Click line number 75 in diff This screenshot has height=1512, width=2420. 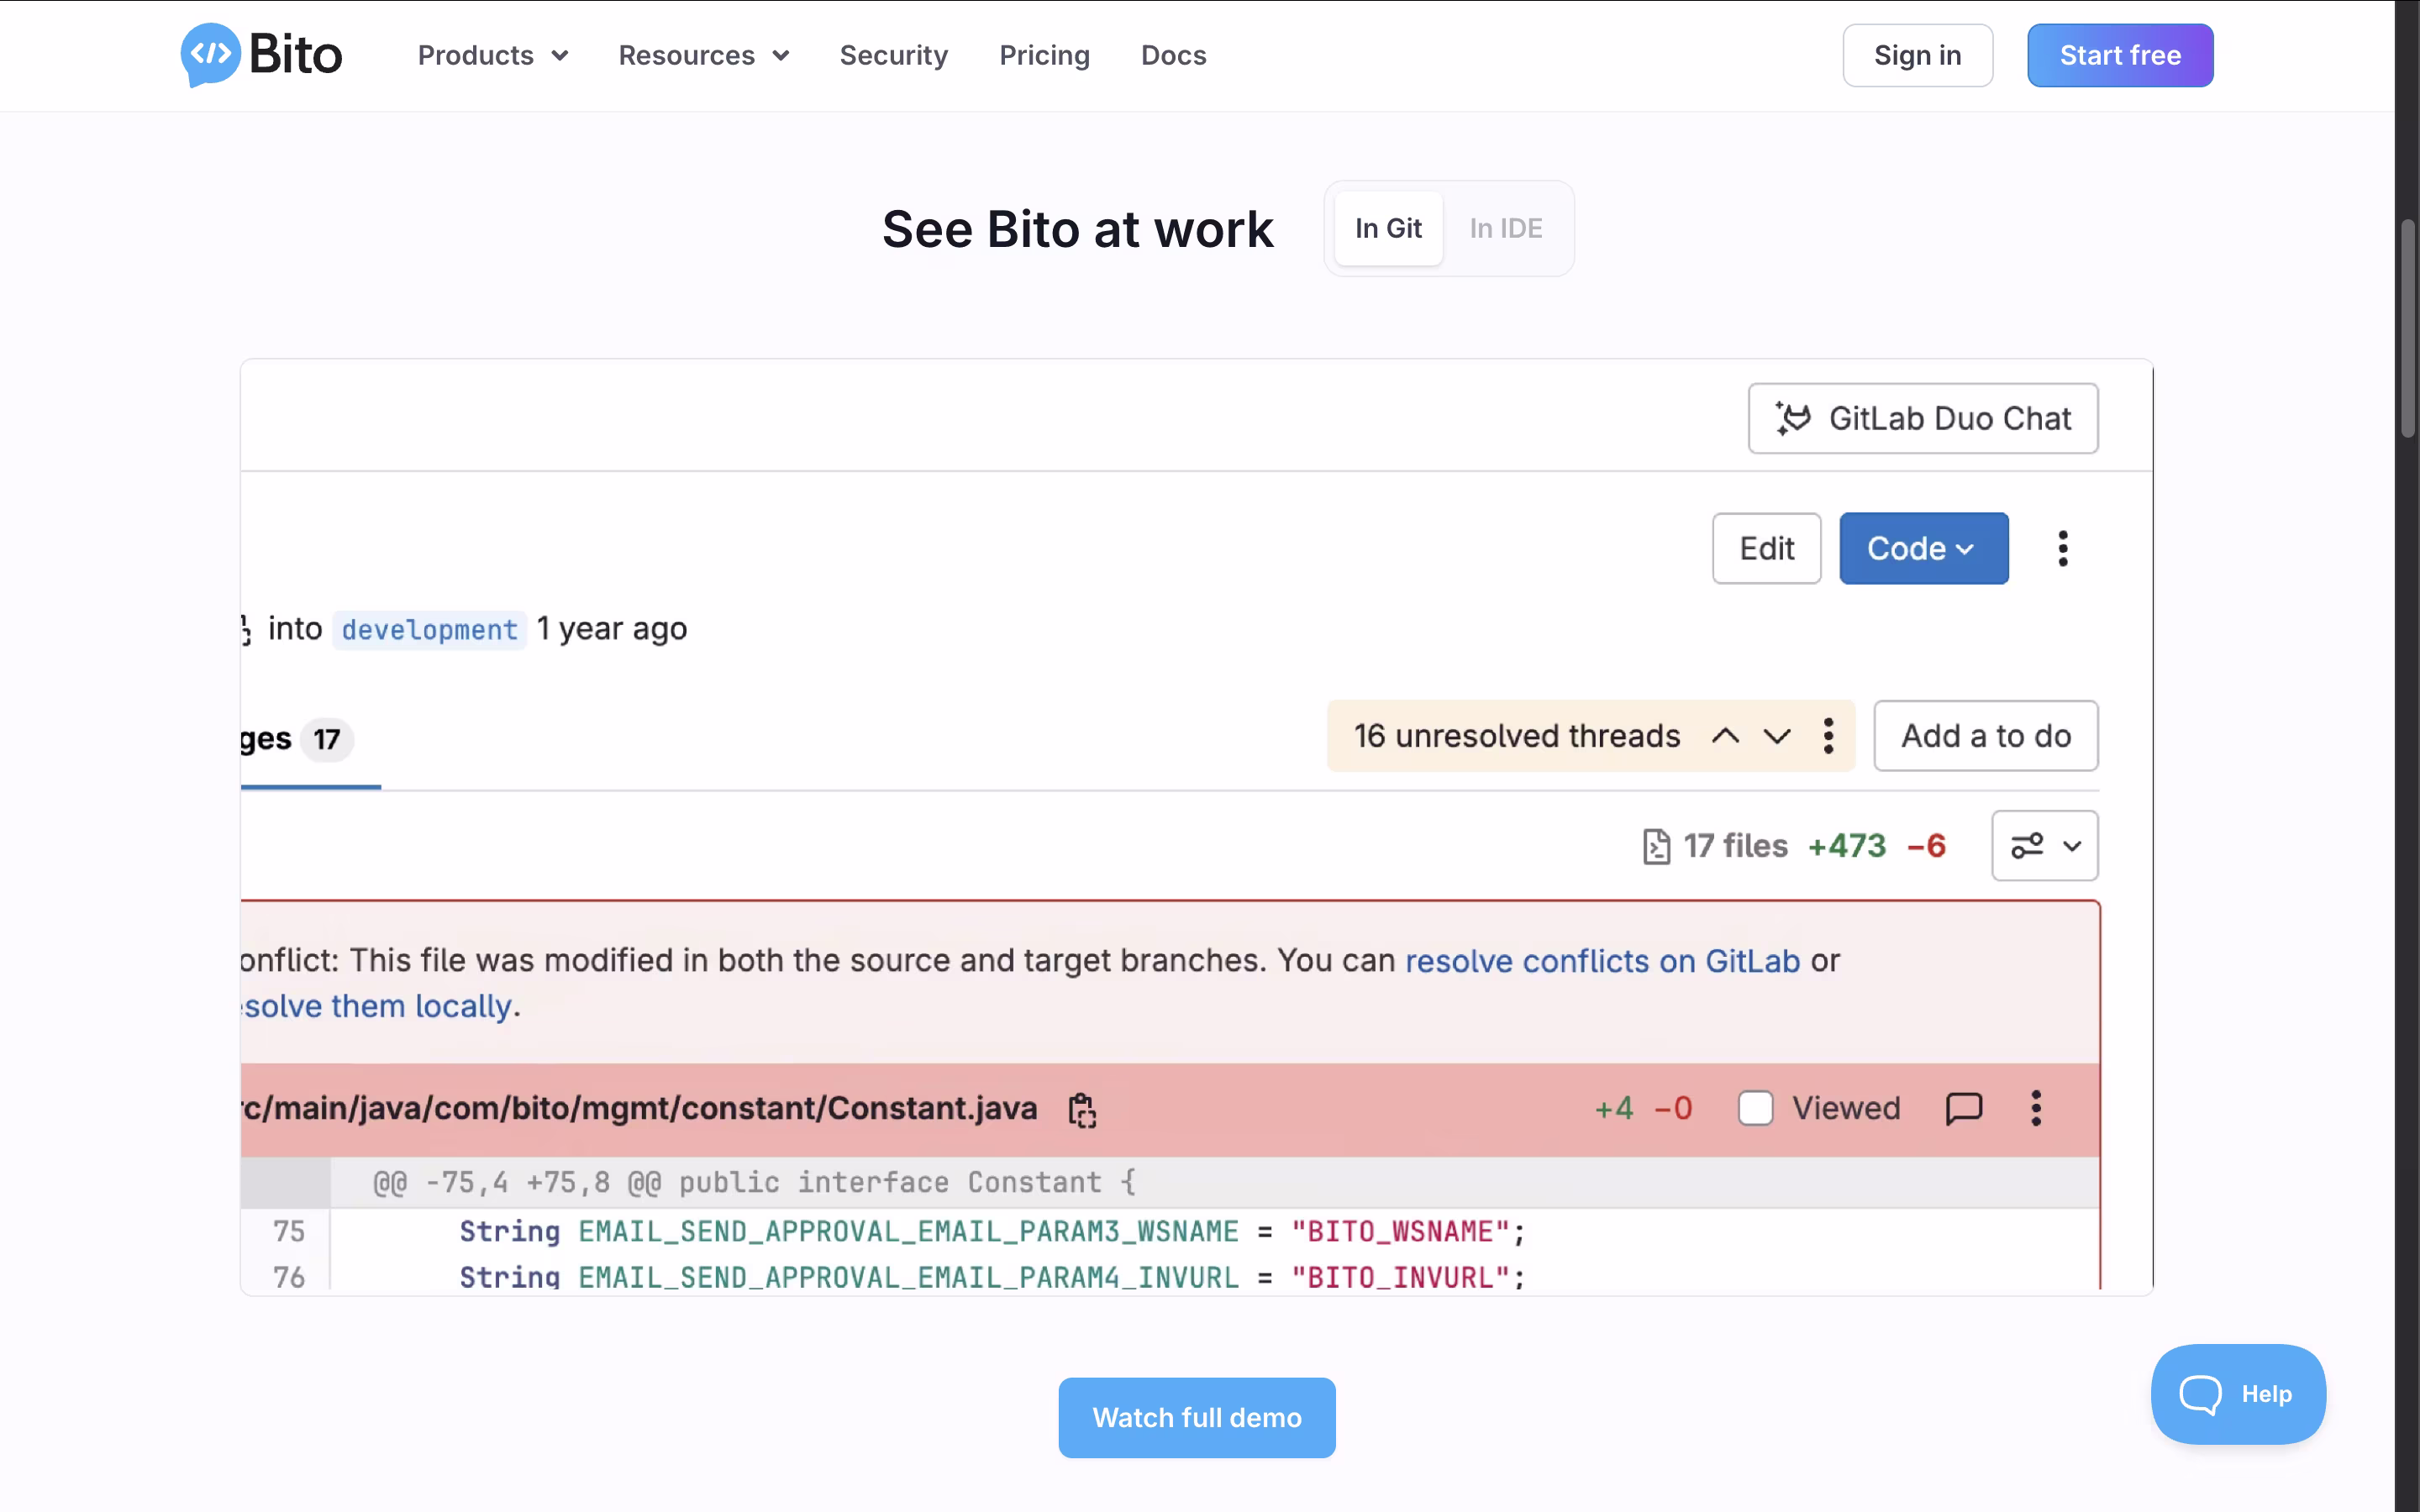pyautogui.click(x=288, y=1231)
